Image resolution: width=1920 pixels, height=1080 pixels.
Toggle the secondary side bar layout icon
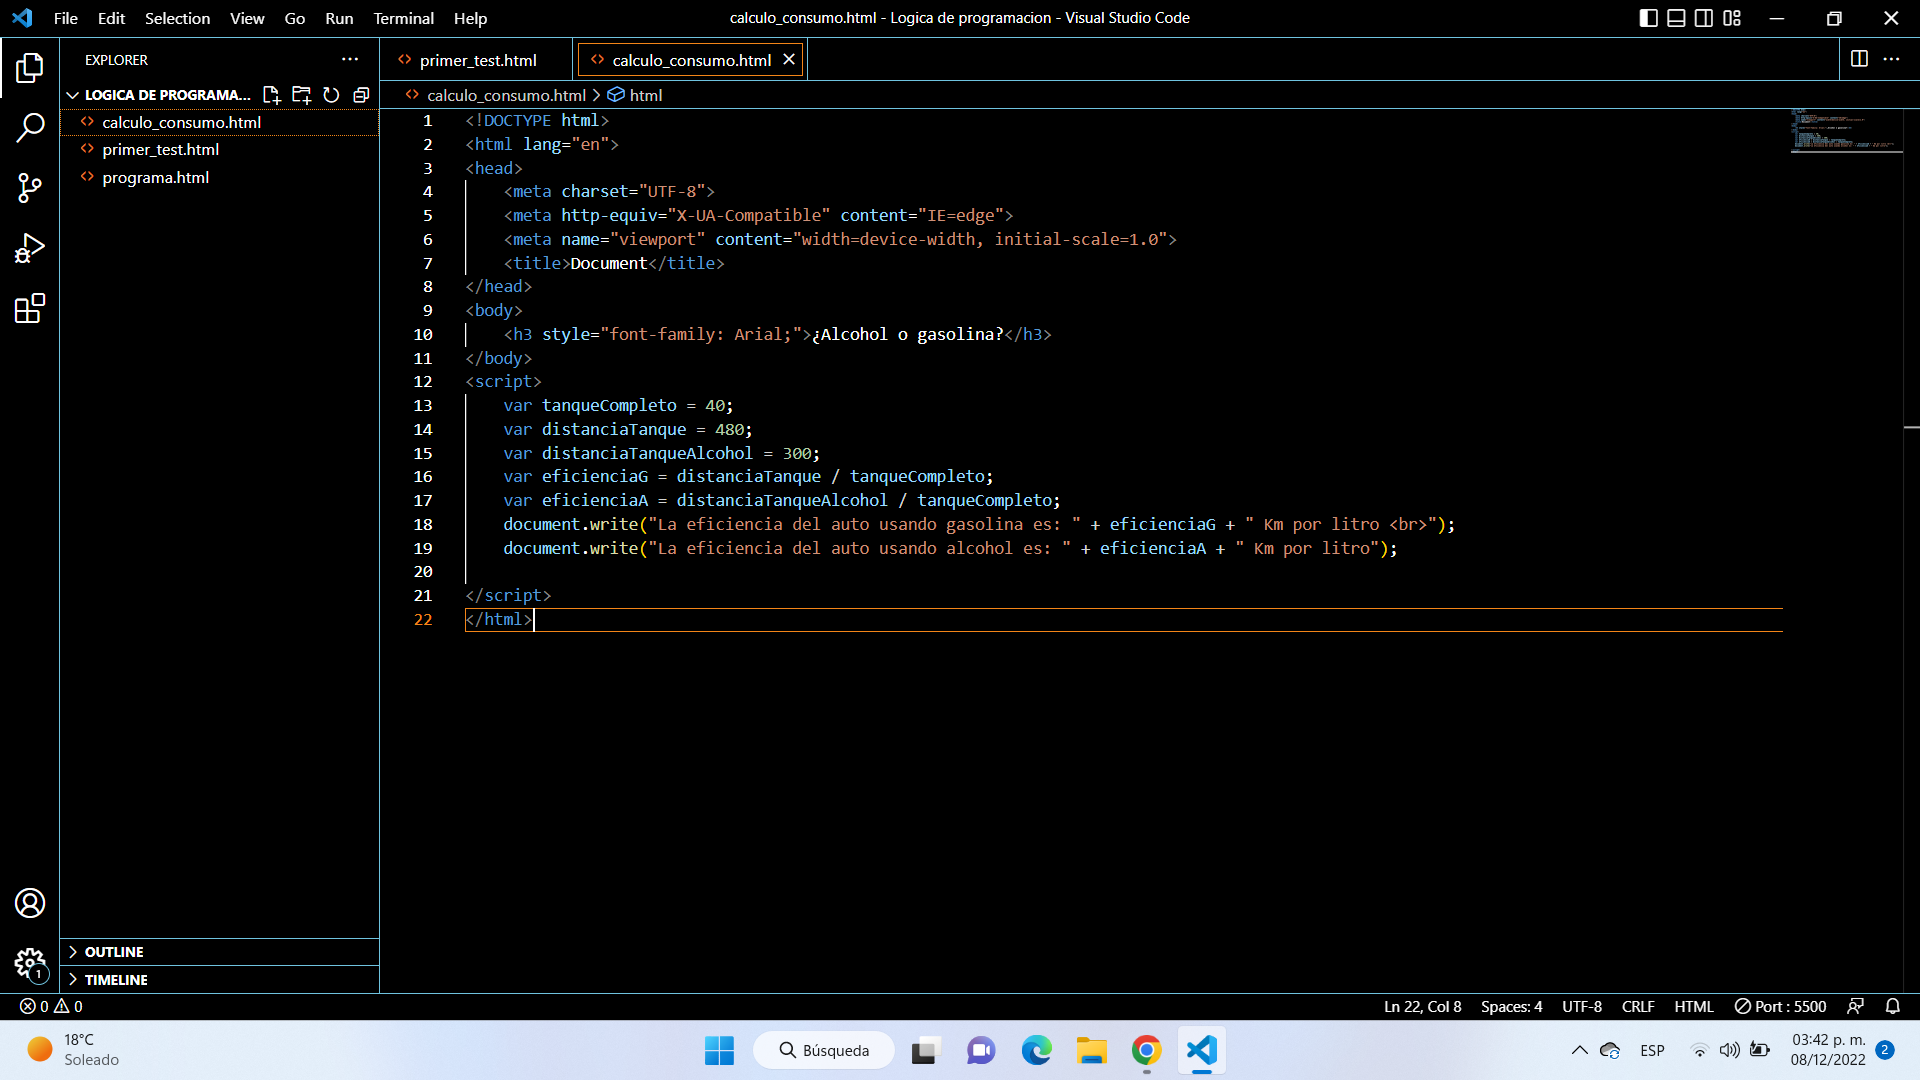1704,18
